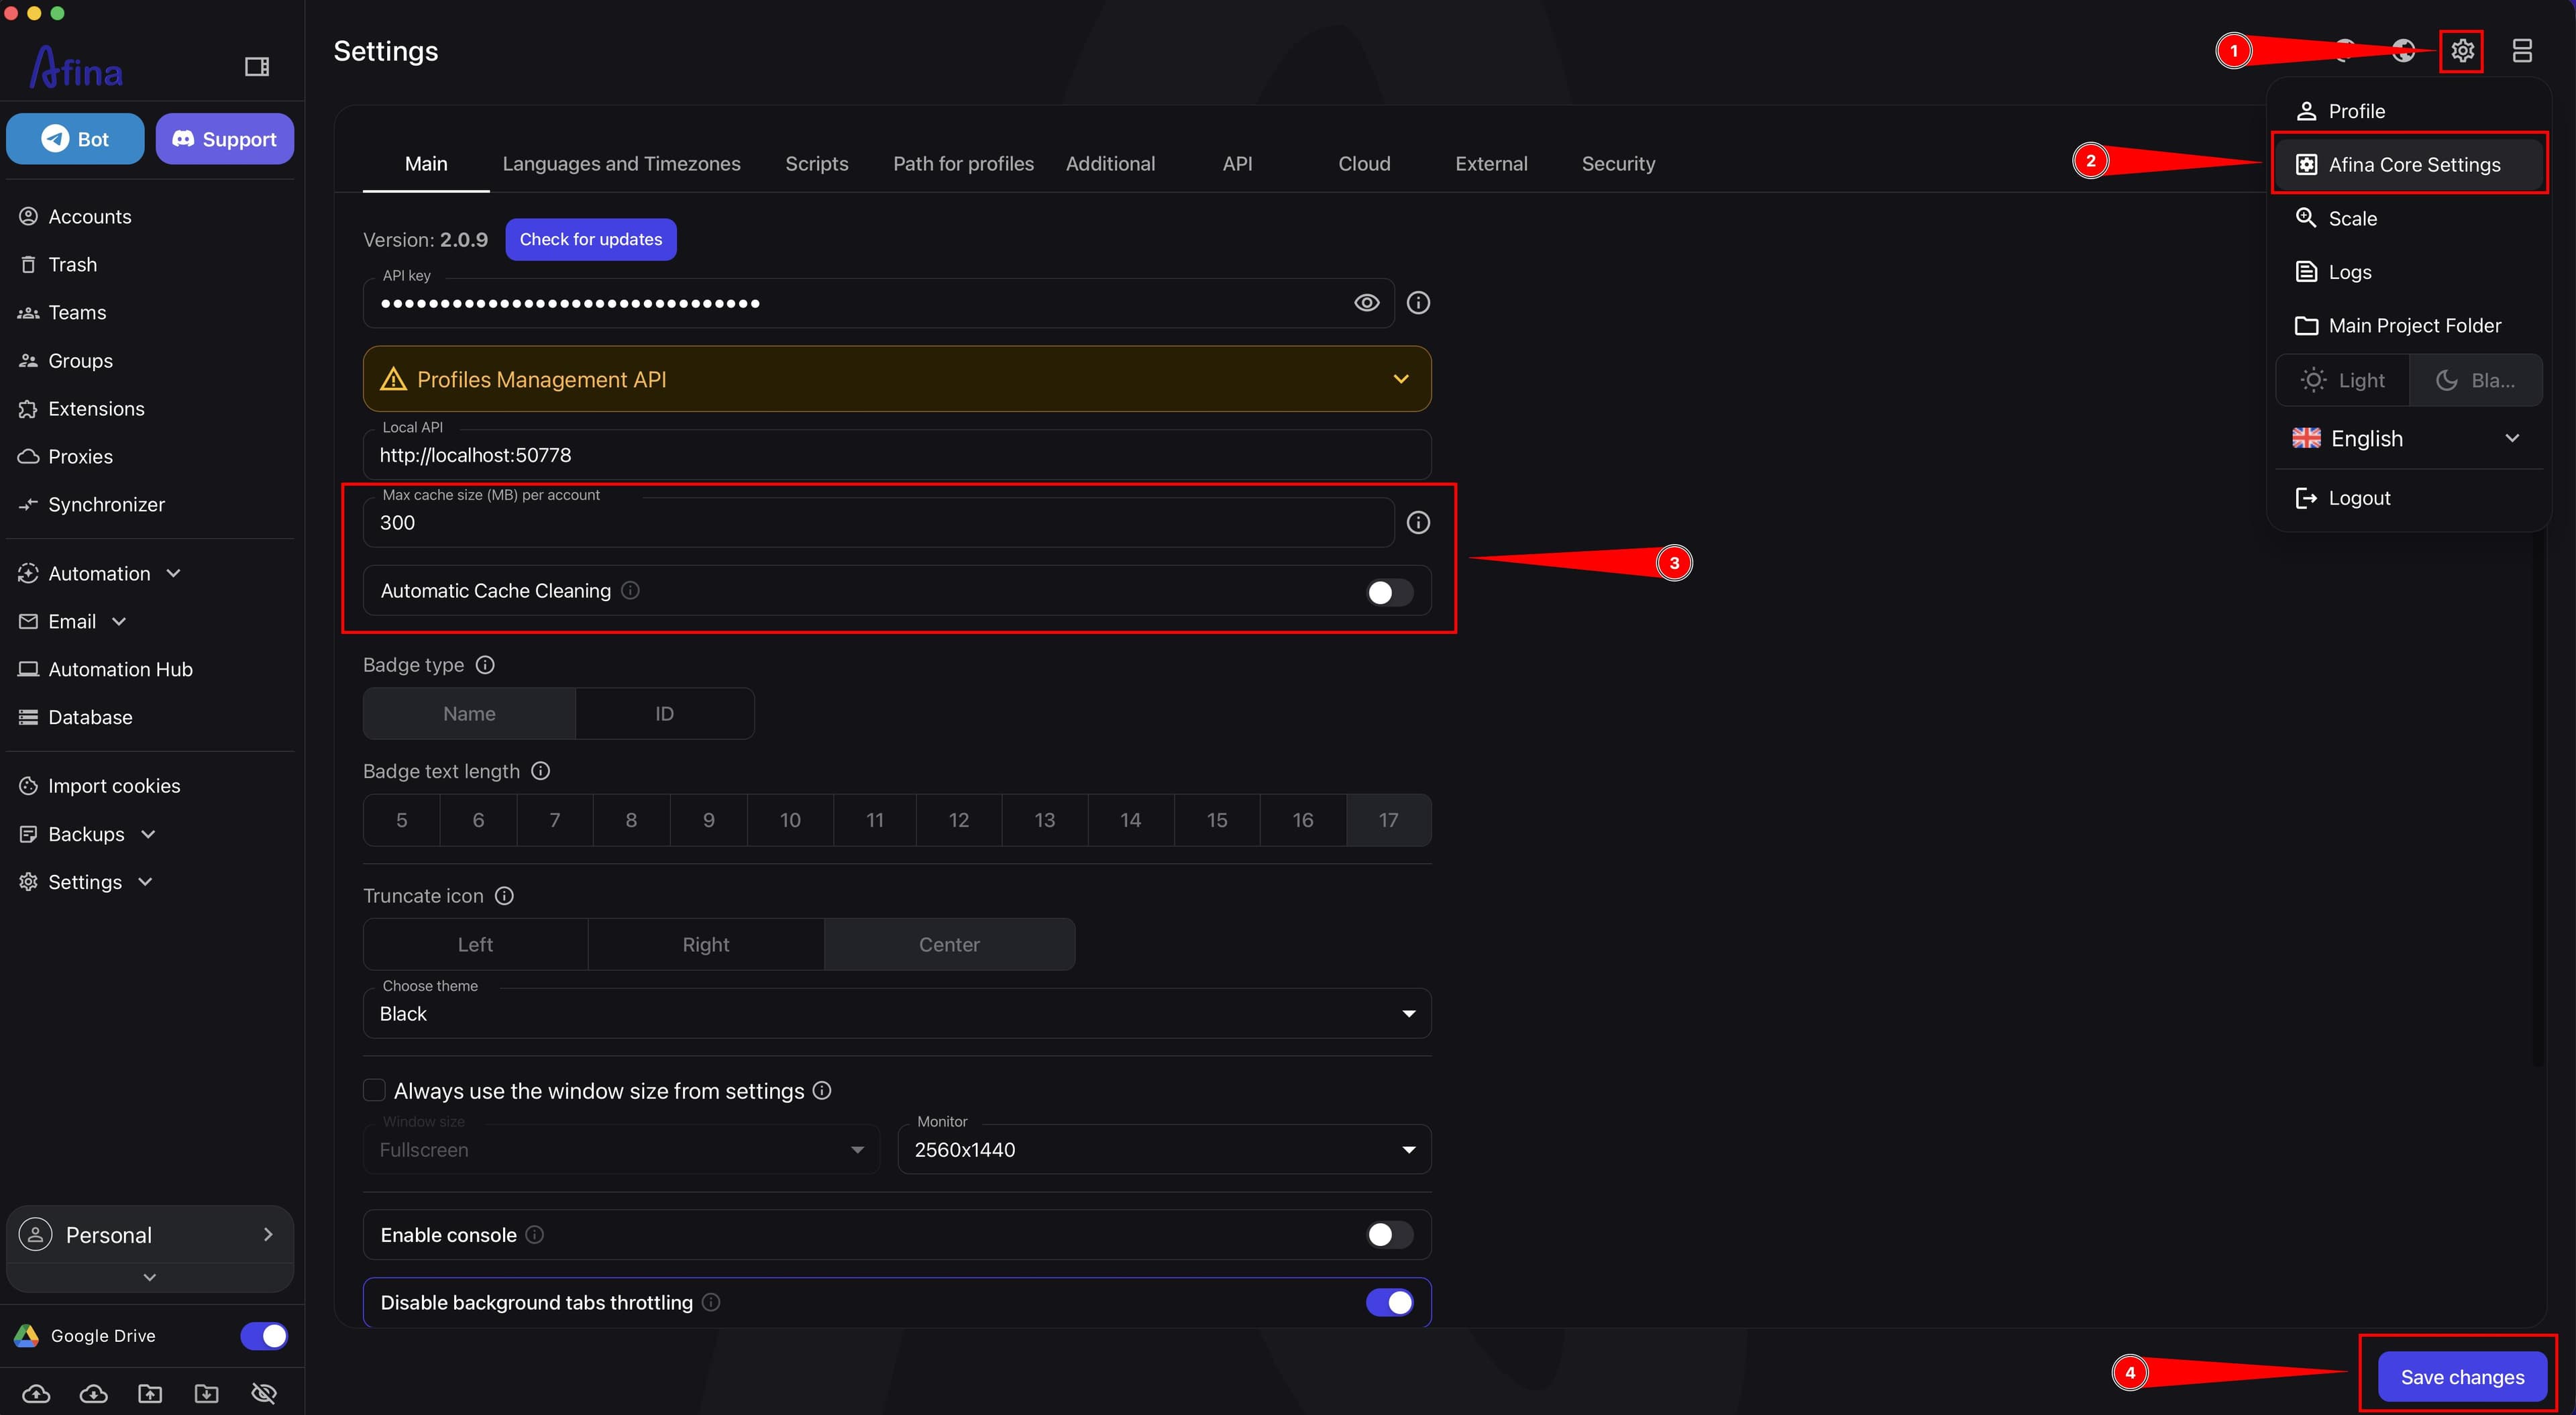Click the cloud download icon
Screen dimensions: 2576x1415
coord(93,1393)
